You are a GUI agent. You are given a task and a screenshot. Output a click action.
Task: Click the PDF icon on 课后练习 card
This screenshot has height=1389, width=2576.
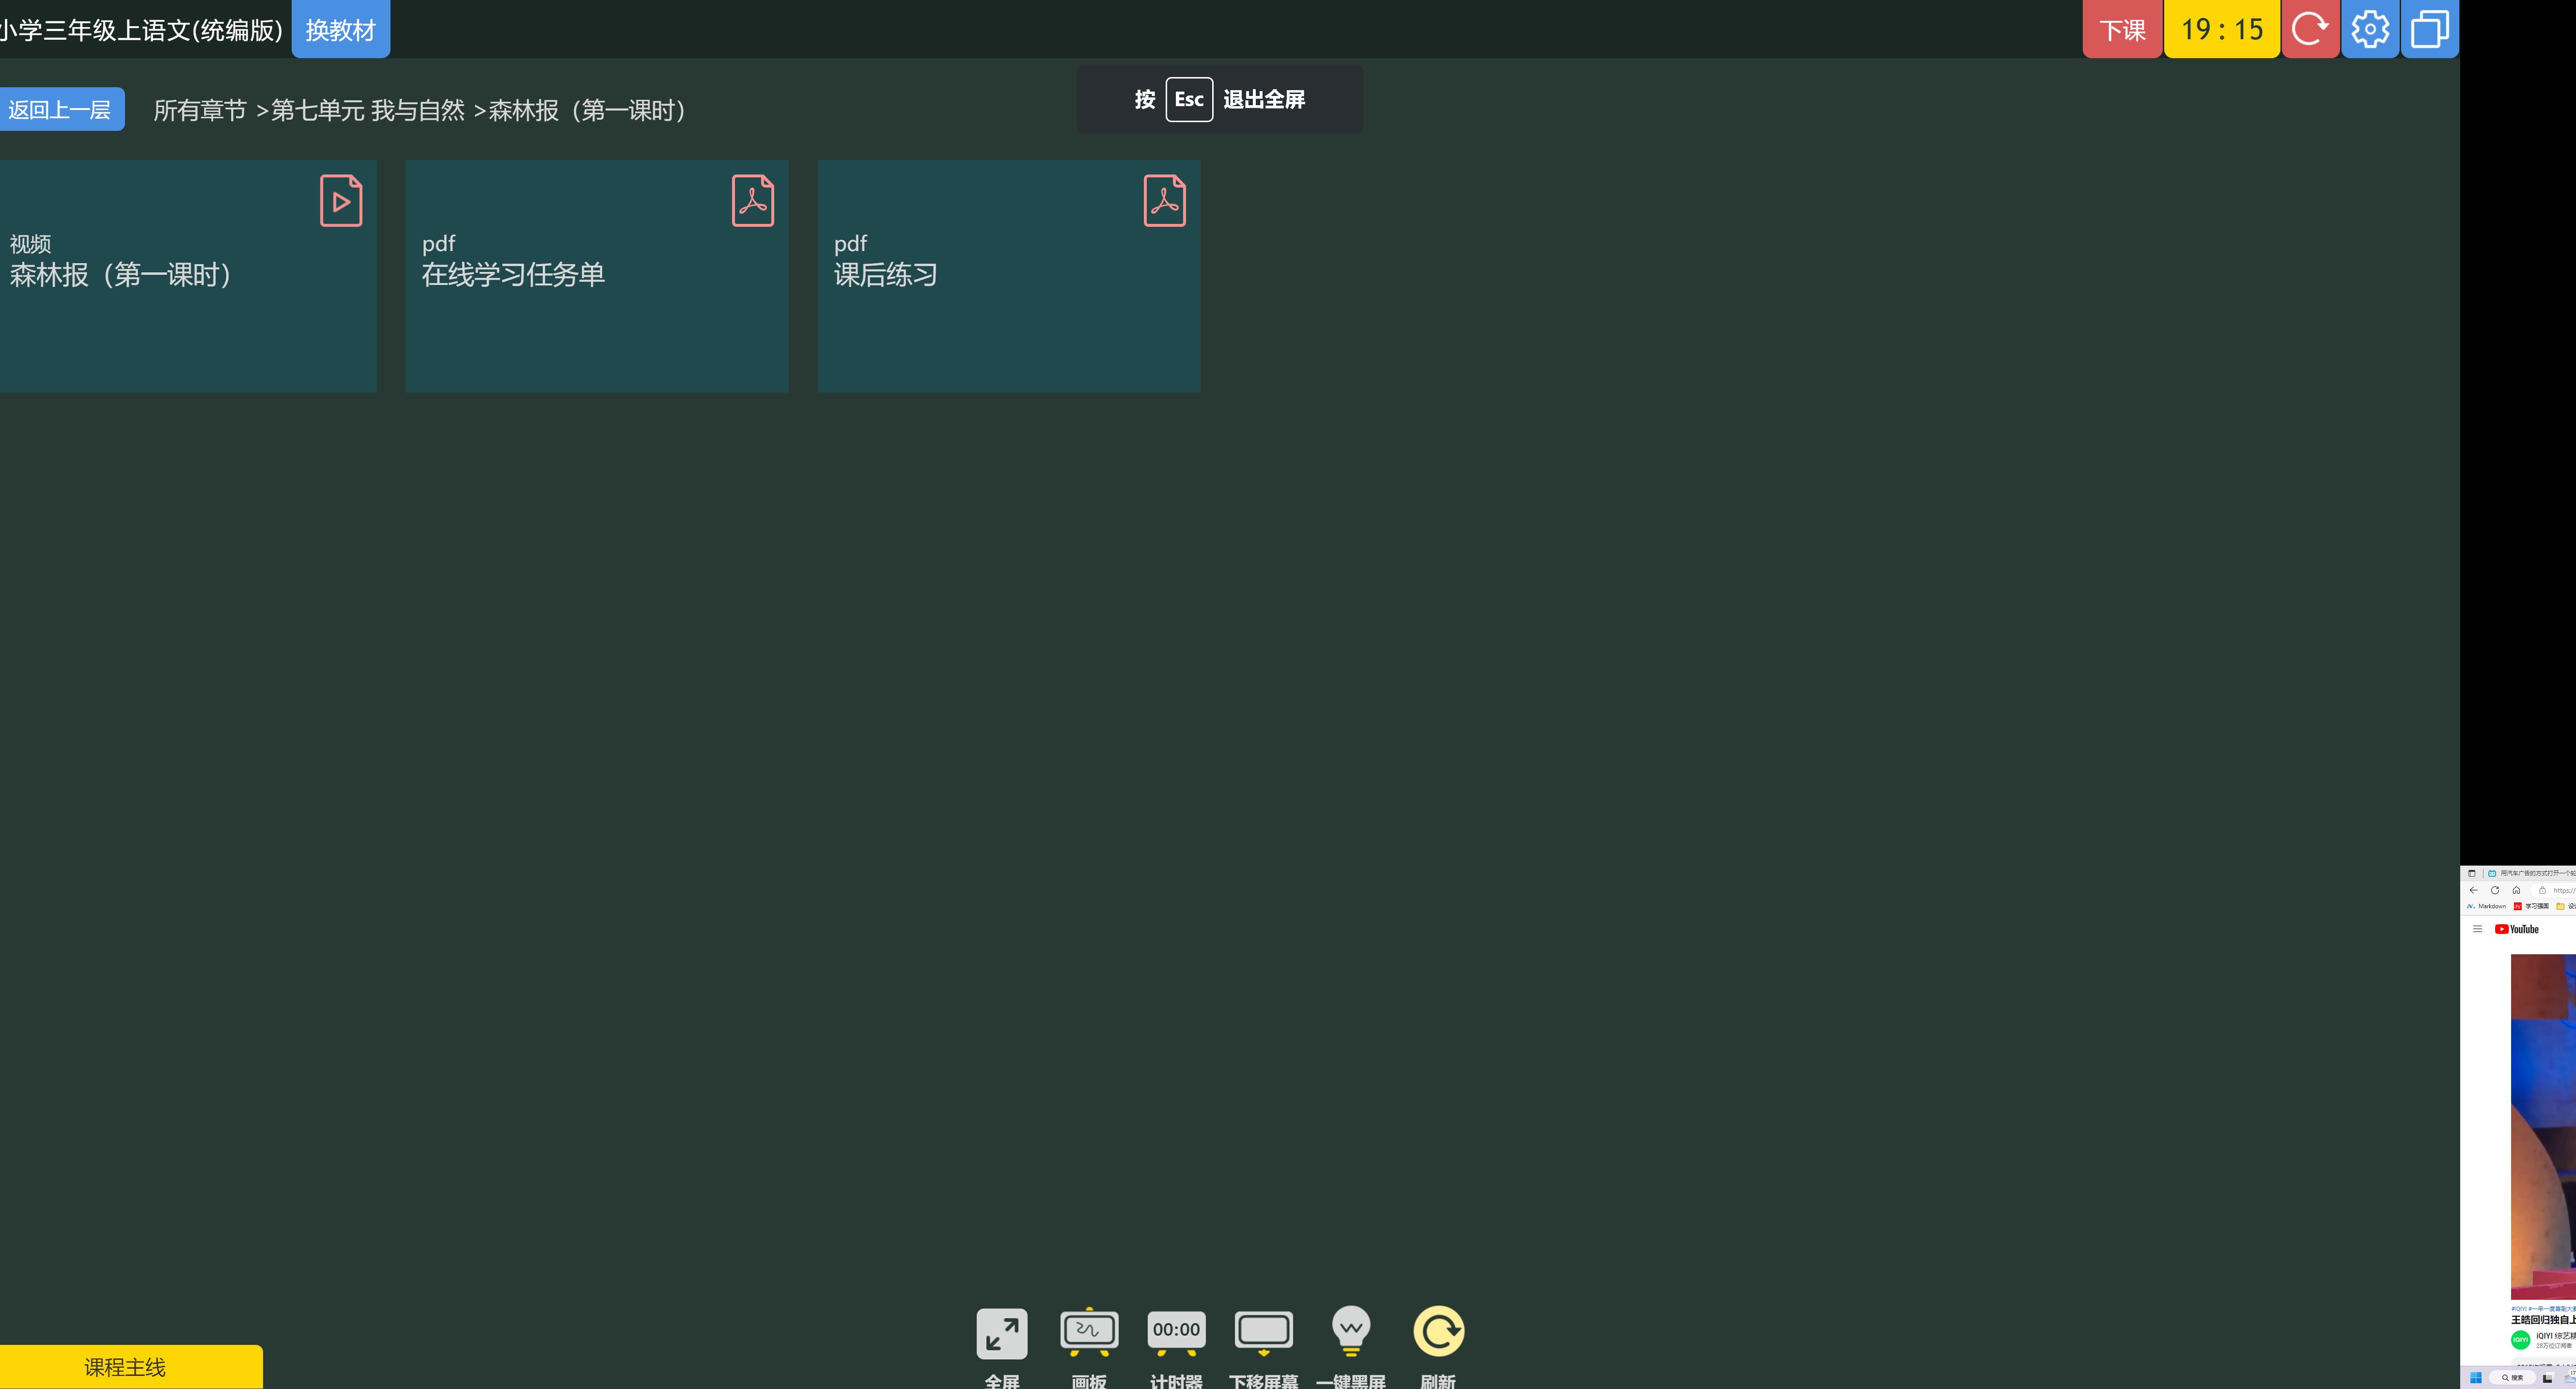point(1165,200)
